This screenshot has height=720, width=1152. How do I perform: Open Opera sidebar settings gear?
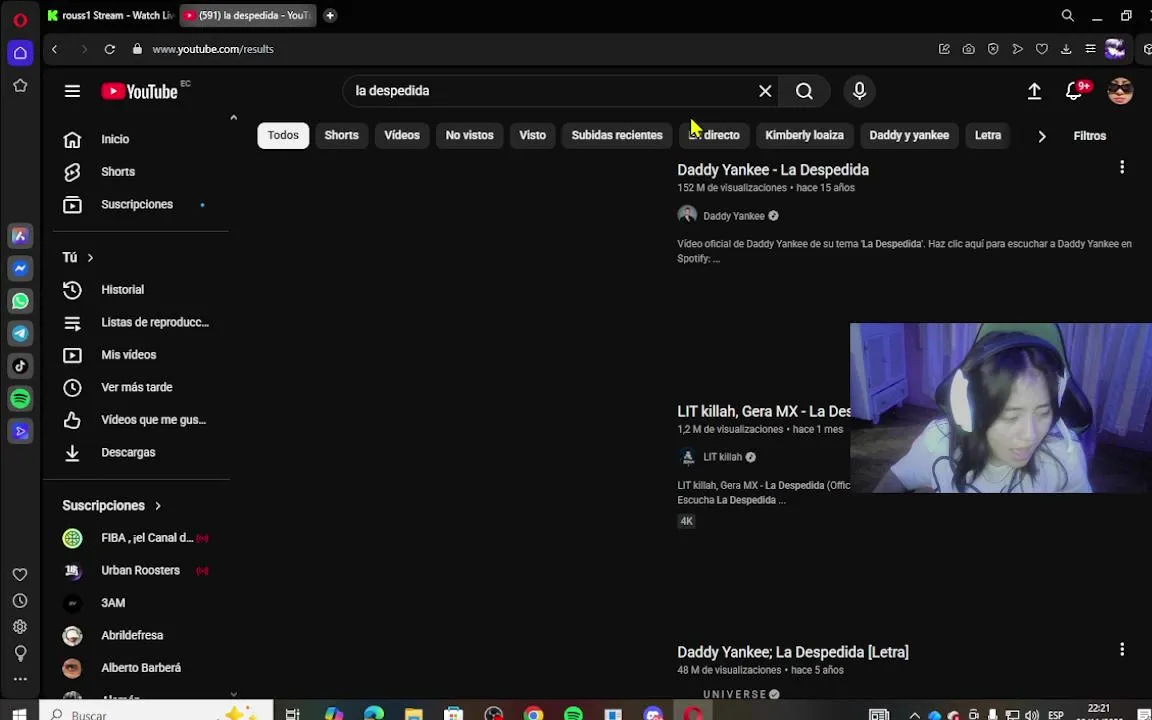click(x=21, y=627)
